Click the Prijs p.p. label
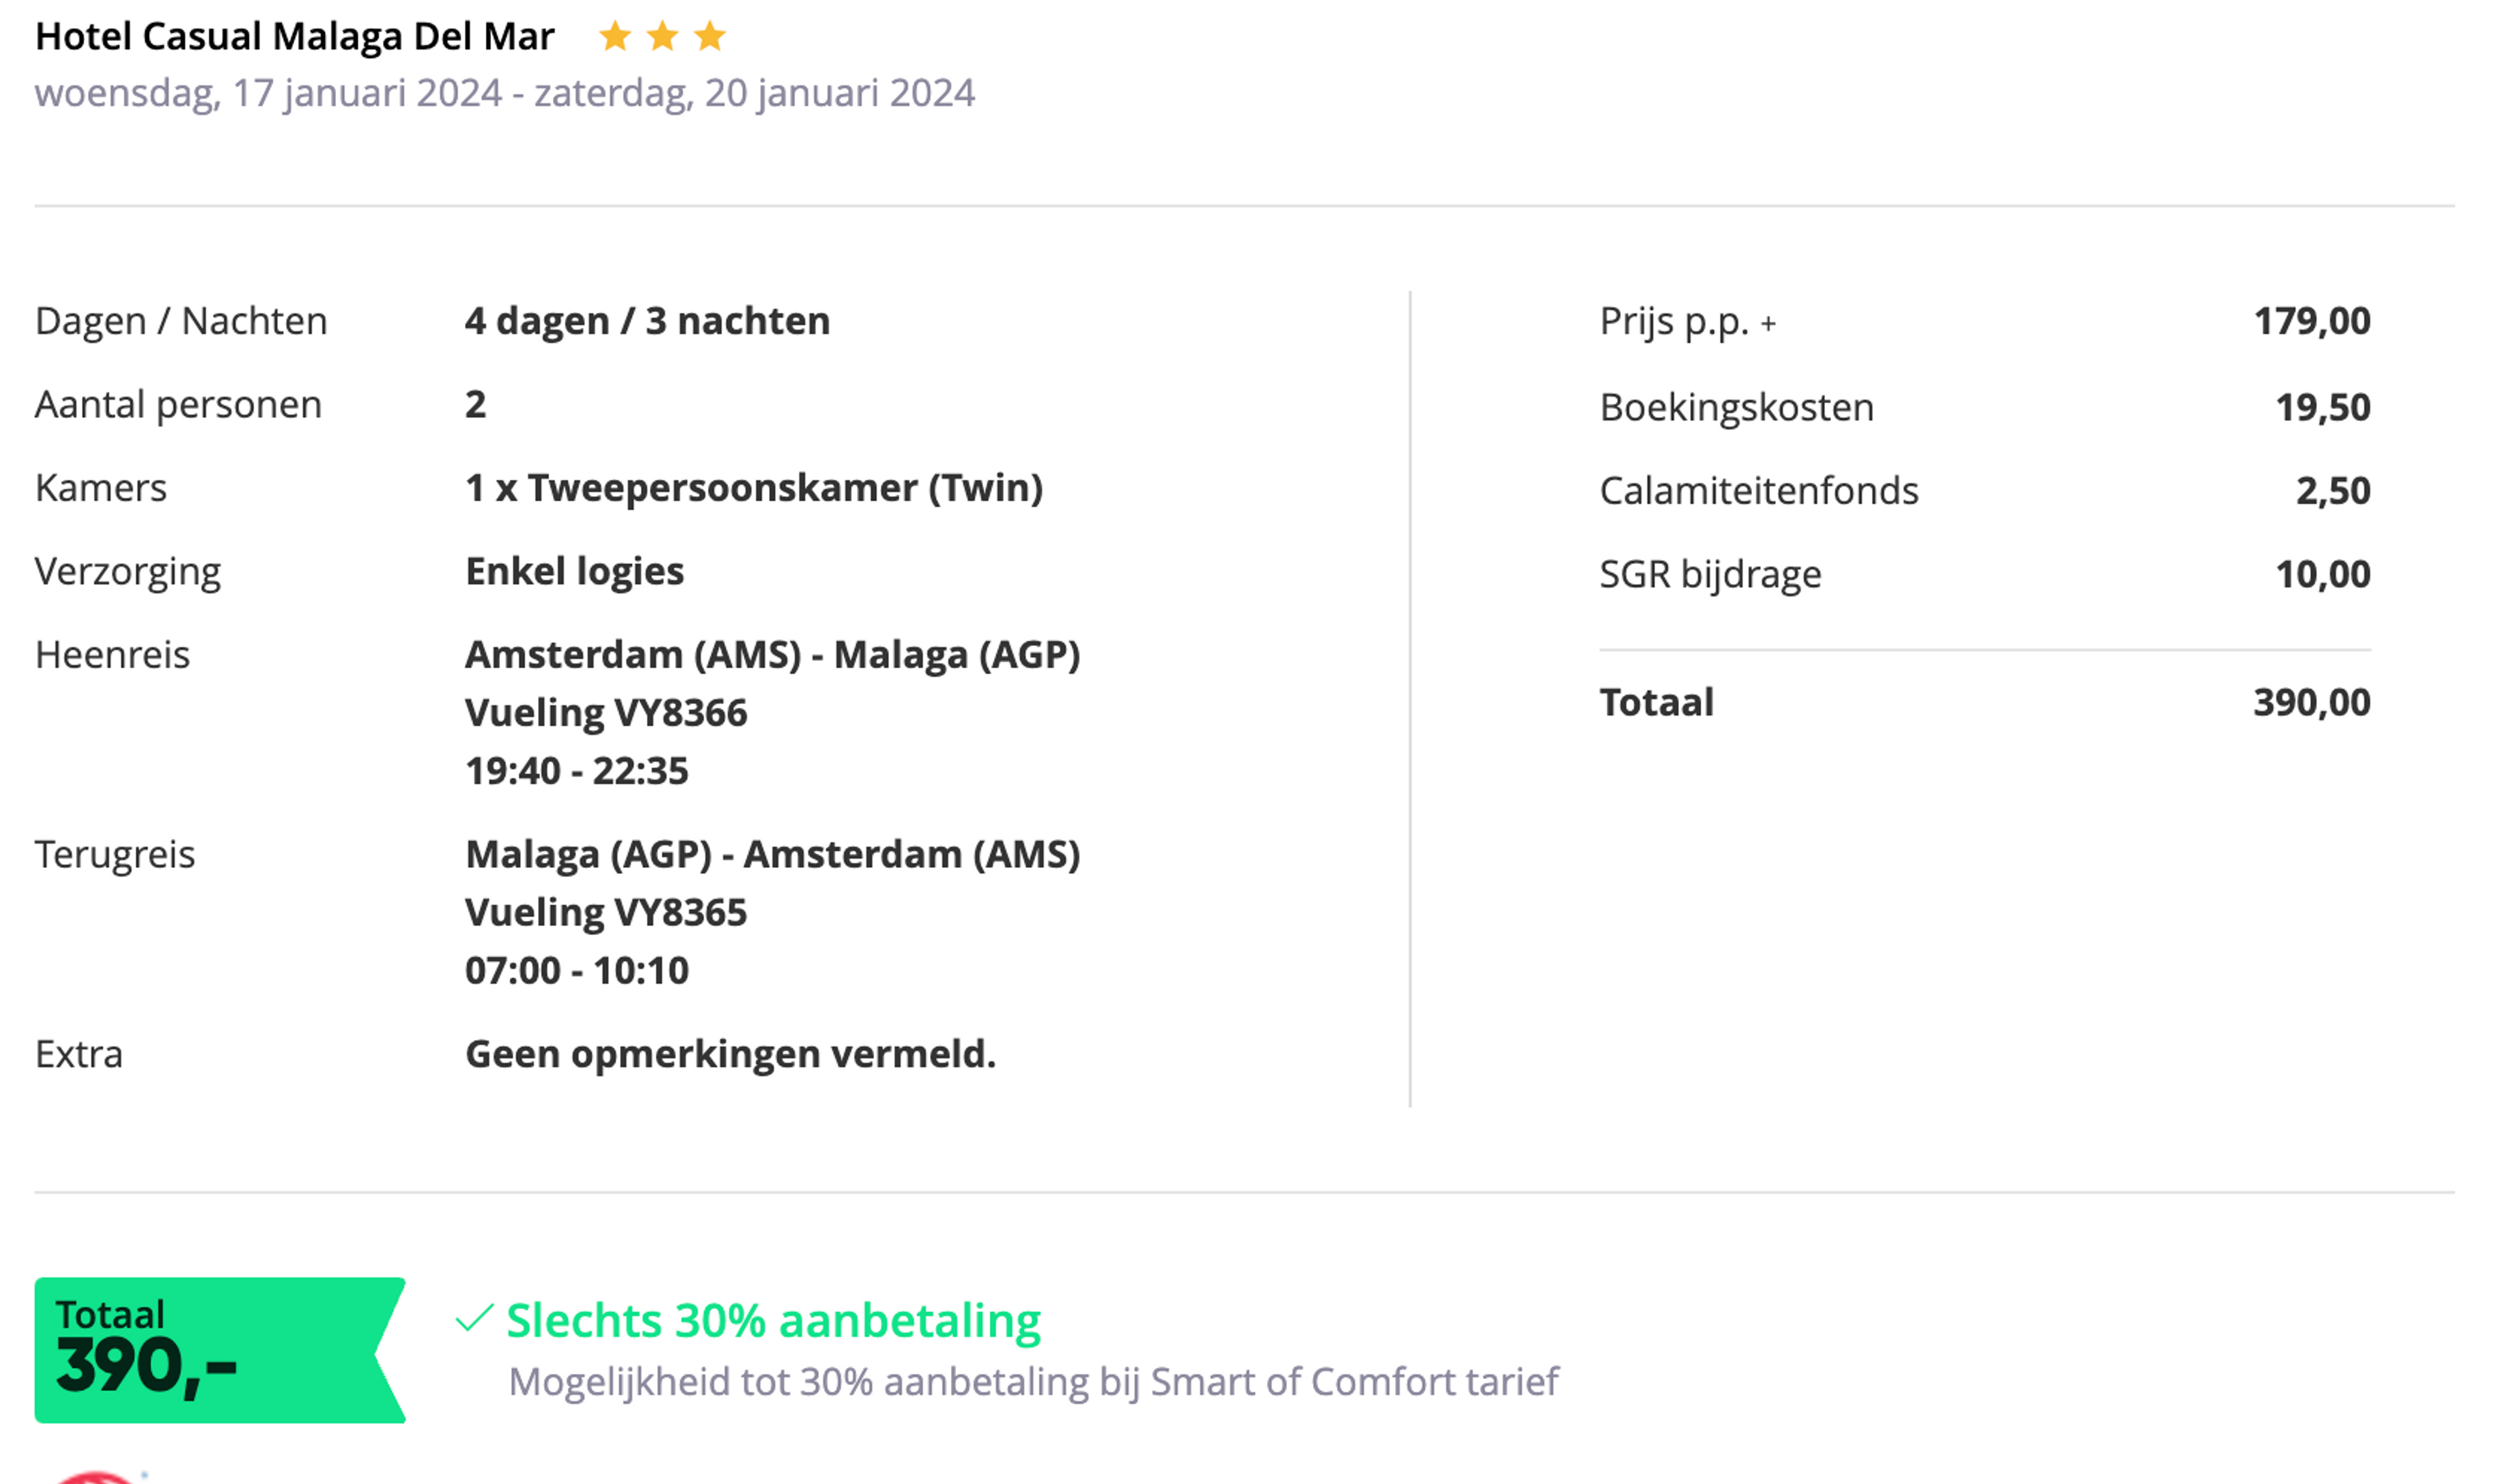 pyautogui.click(x=1674, y=322)
